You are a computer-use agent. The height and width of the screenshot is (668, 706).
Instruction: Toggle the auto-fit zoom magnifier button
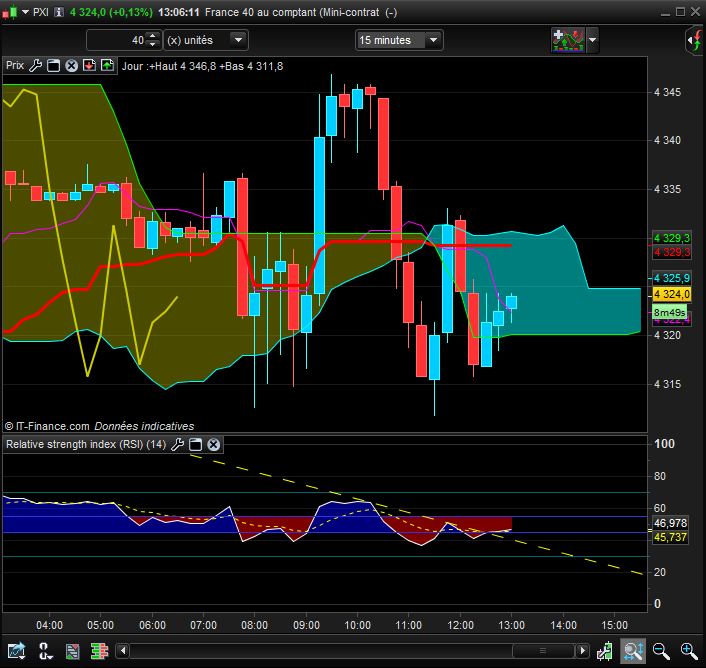coord(633,651)
